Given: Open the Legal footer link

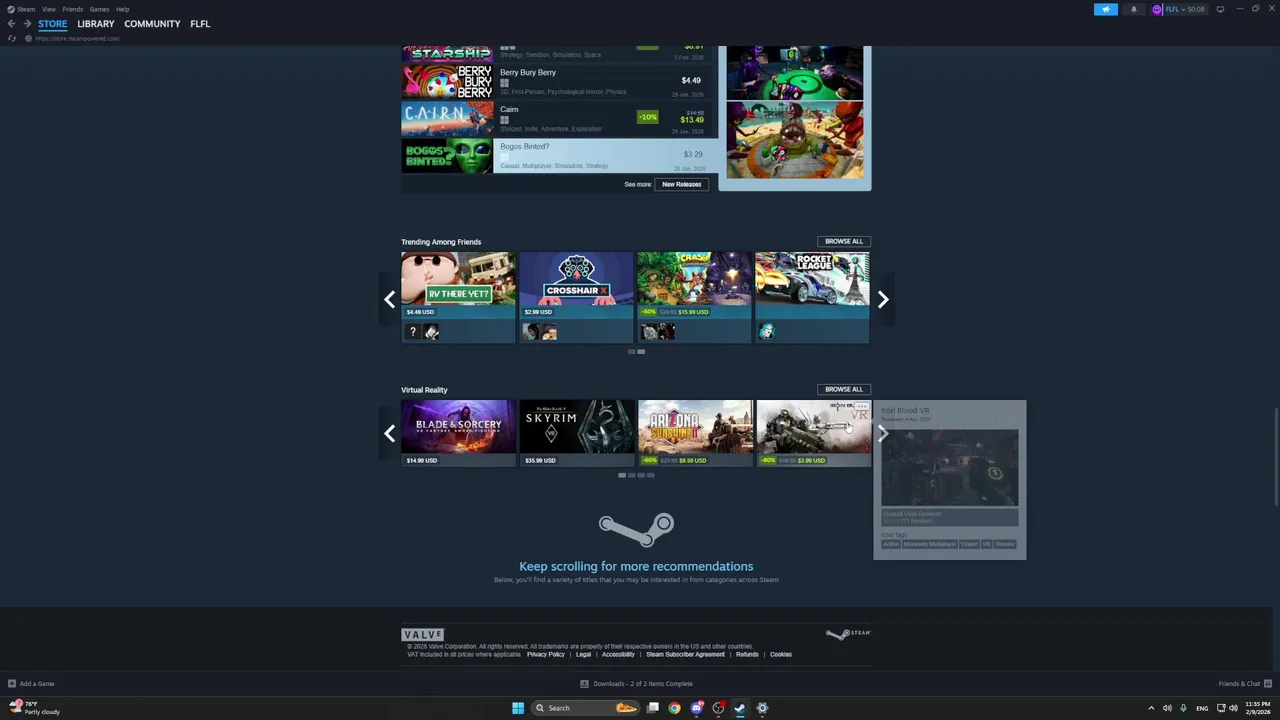Looking at the screenshot, I should [x=584, y=655].
